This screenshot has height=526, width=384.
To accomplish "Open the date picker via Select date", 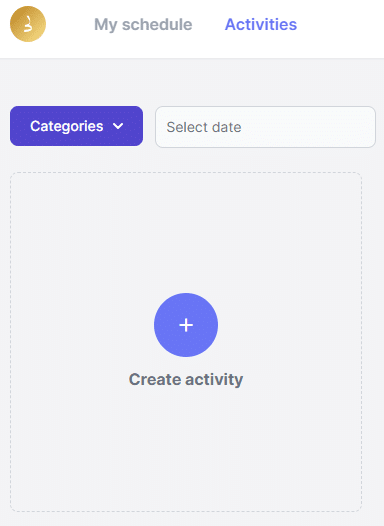I will [265, 127].
